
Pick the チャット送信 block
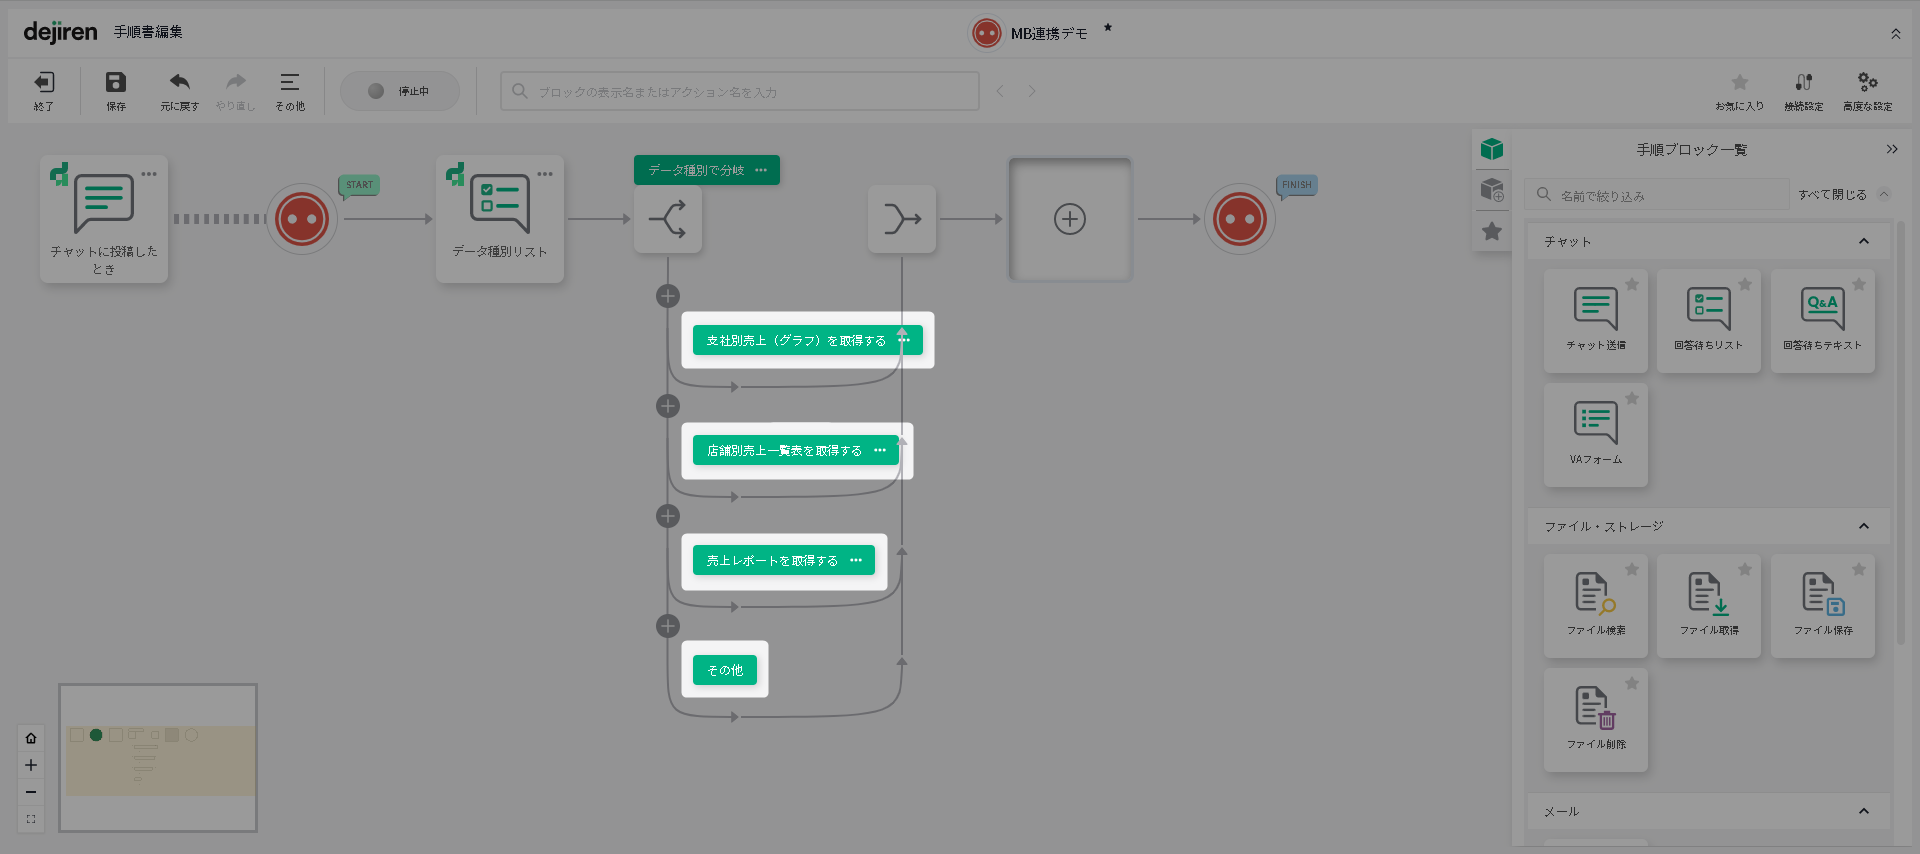point(1596,321)
